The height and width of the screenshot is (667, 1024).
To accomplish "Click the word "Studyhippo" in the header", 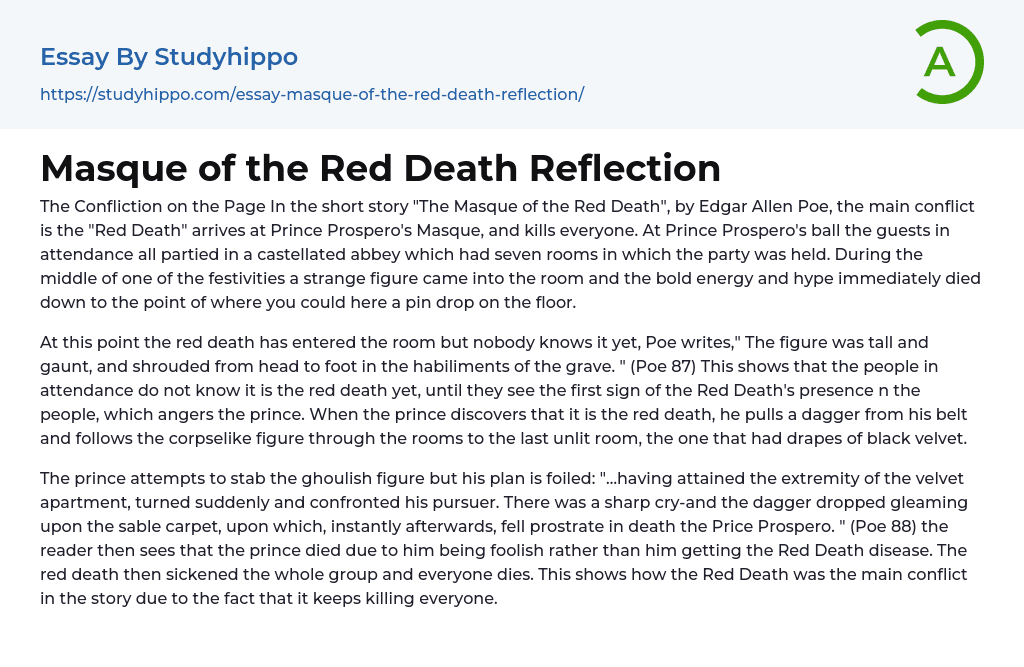I will [226, 57].
